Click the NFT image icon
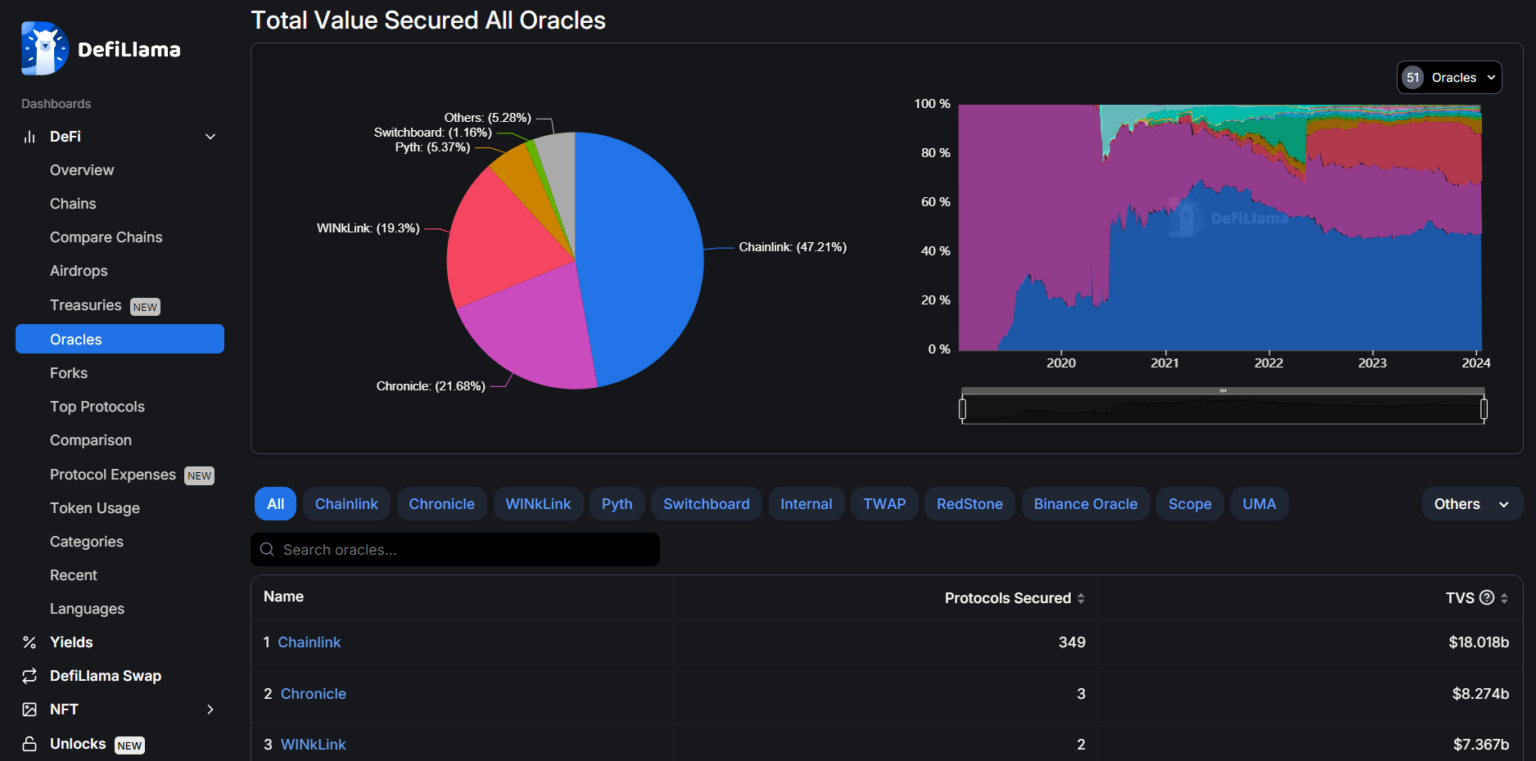The height and width of the screenshot is (761, 1536). (29, 710)
